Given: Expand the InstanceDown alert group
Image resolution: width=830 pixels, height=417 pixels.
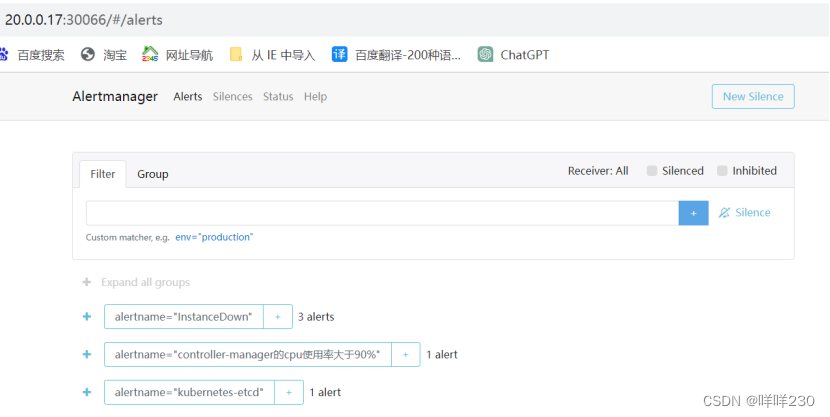Looking at the screenshot, I should click(87, 316).
